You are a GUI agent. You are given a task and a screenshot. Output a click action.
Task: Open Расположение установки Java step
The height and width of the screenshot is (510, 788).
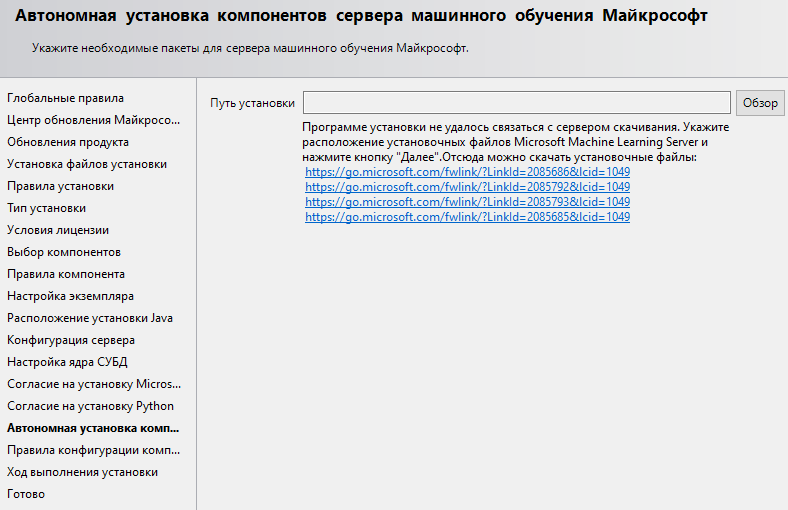tap(90, 318)
